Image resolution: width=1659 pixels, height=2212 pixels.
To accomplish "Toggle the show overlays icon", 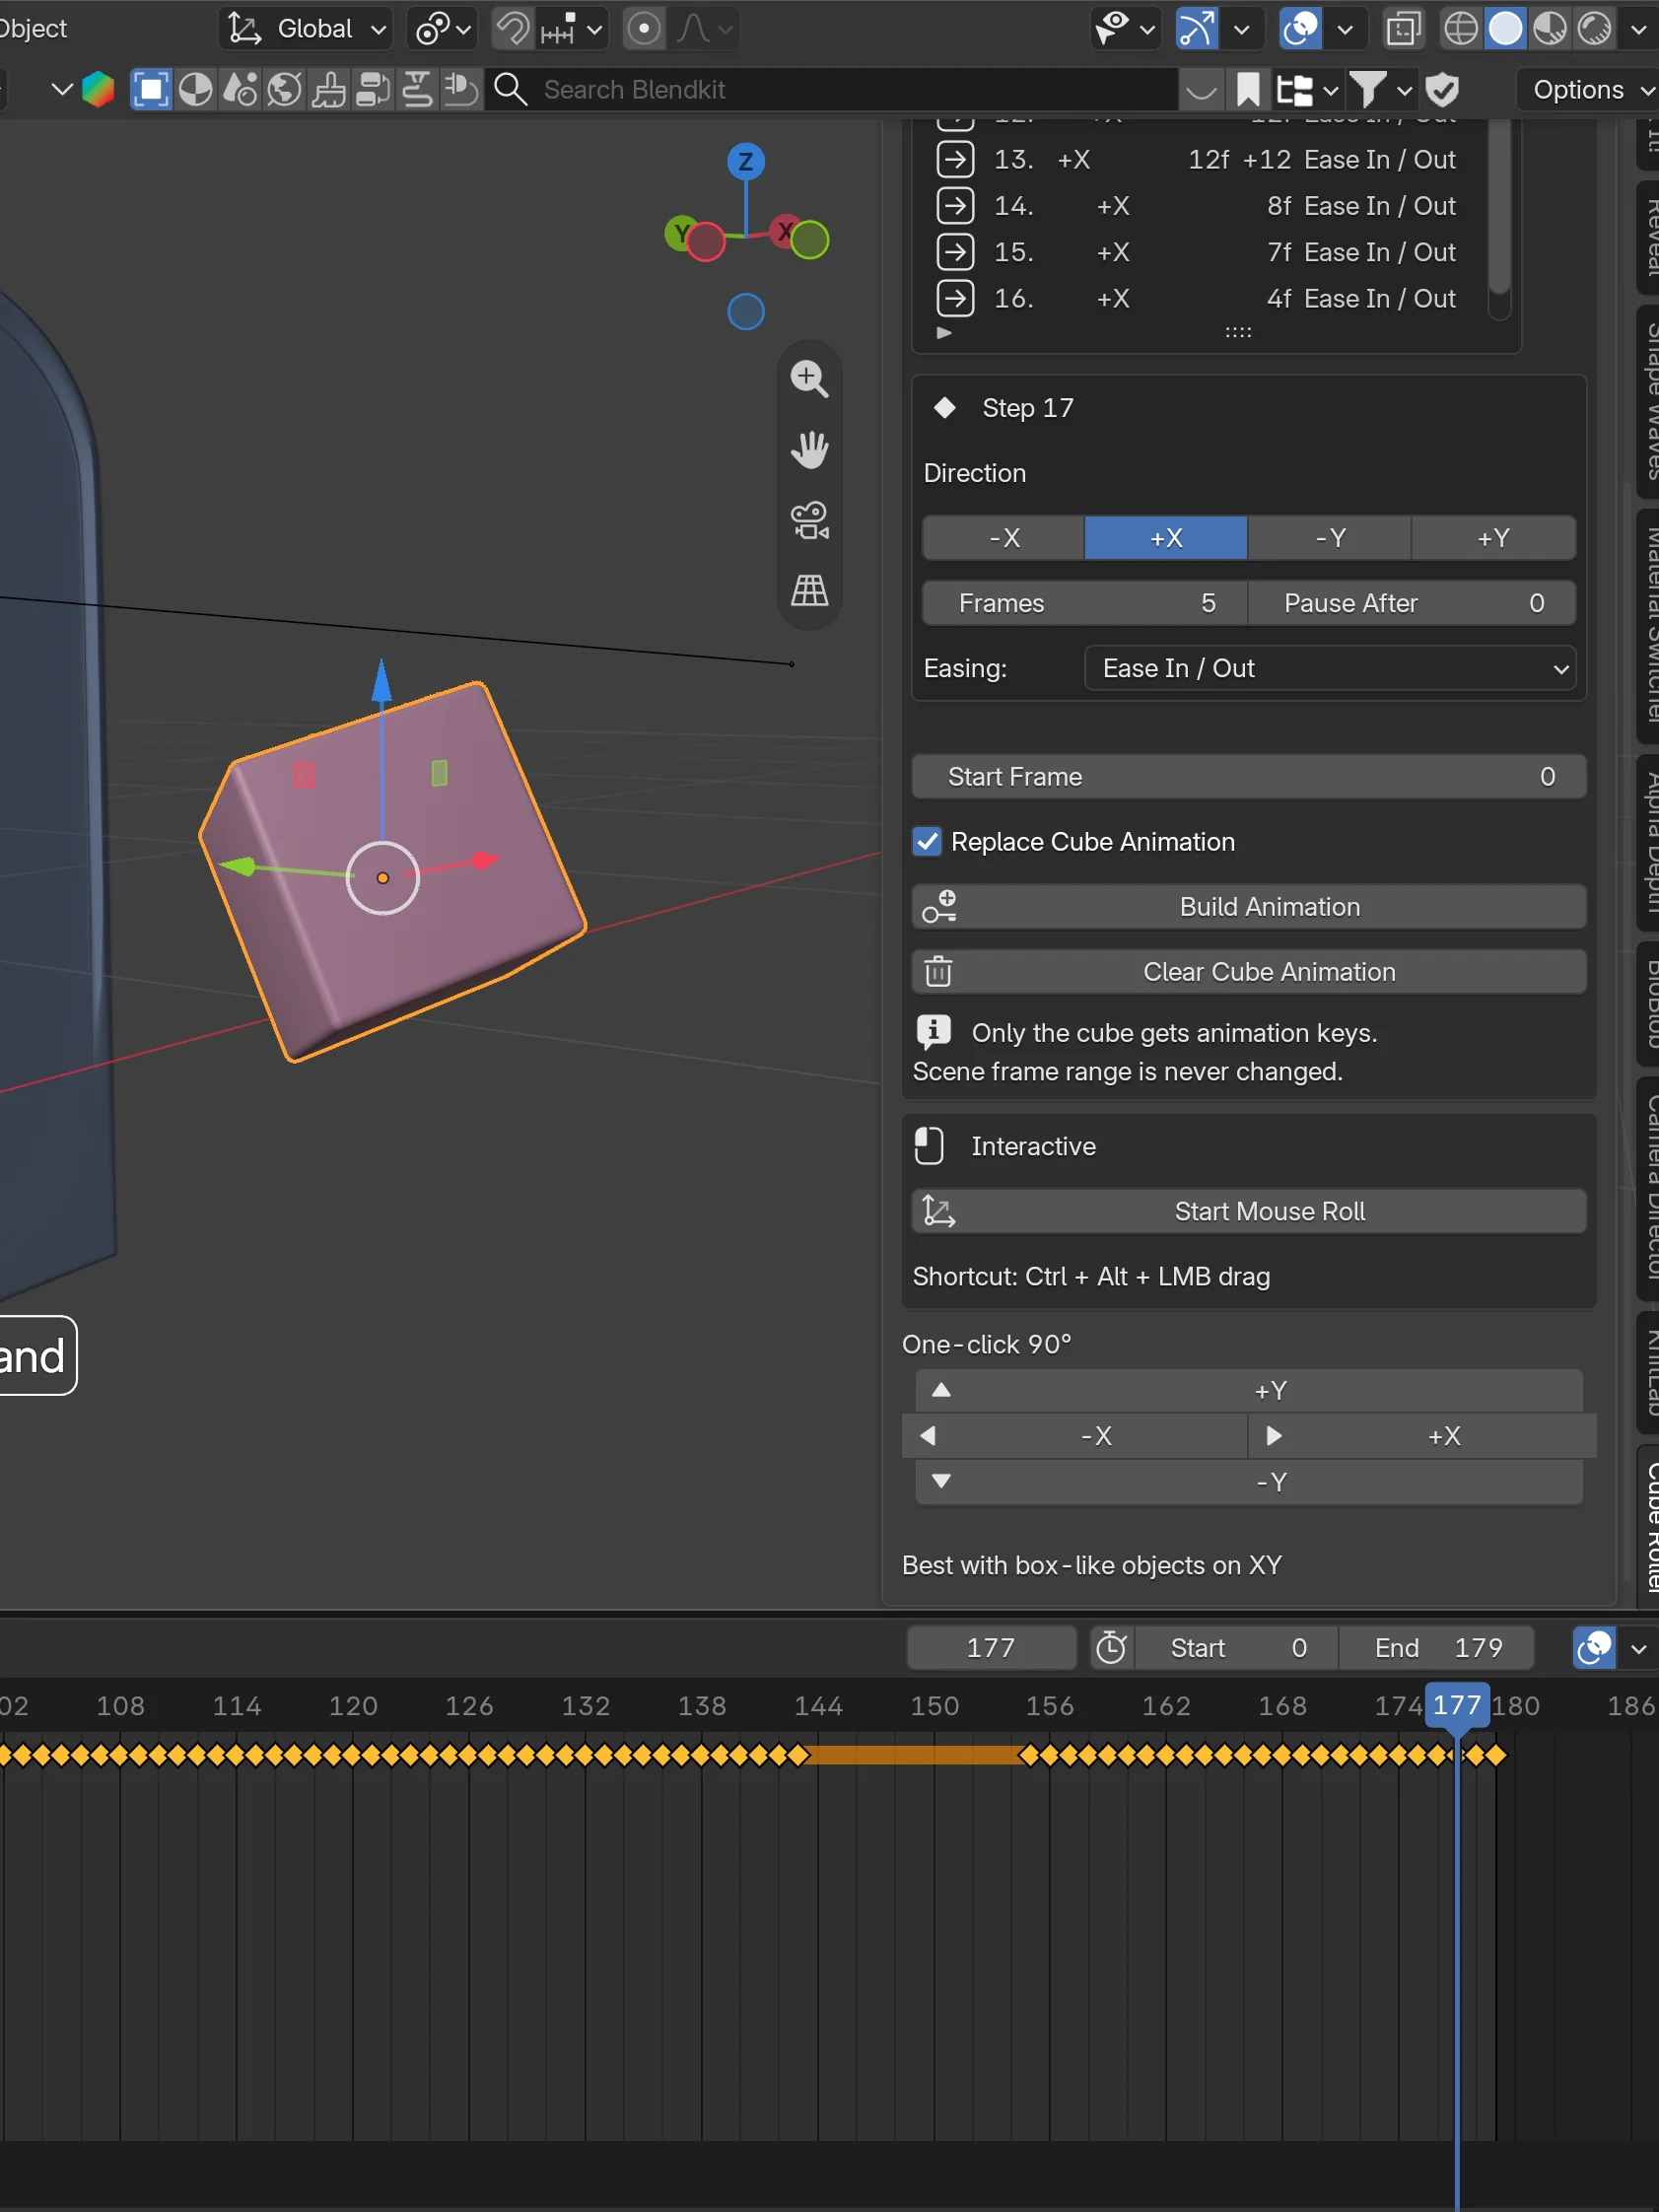I will [1300, 29].
